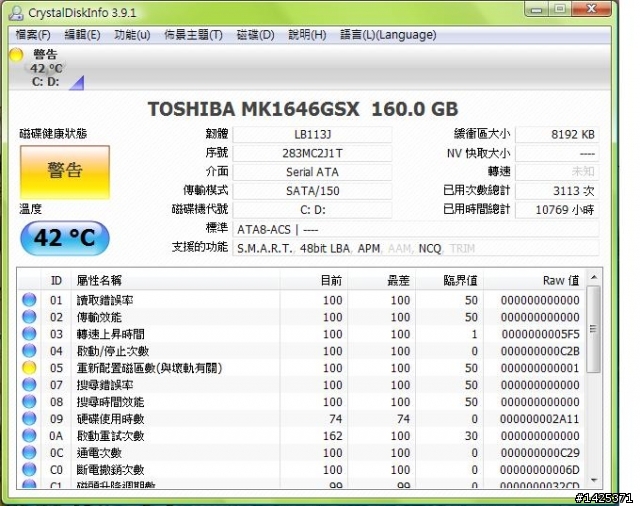Select the 通電次數 attribute row
The height and width of the screenshot is (506, 640).
[x=301, y=453]
